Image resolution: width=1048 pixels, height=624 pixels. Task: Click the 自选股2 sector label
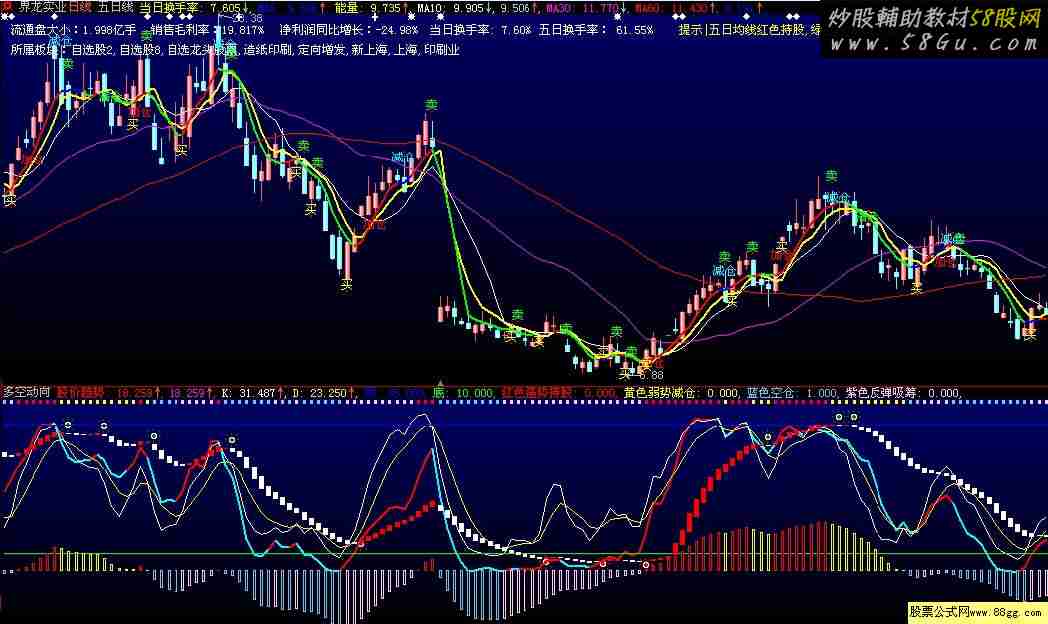click(87, 49)
